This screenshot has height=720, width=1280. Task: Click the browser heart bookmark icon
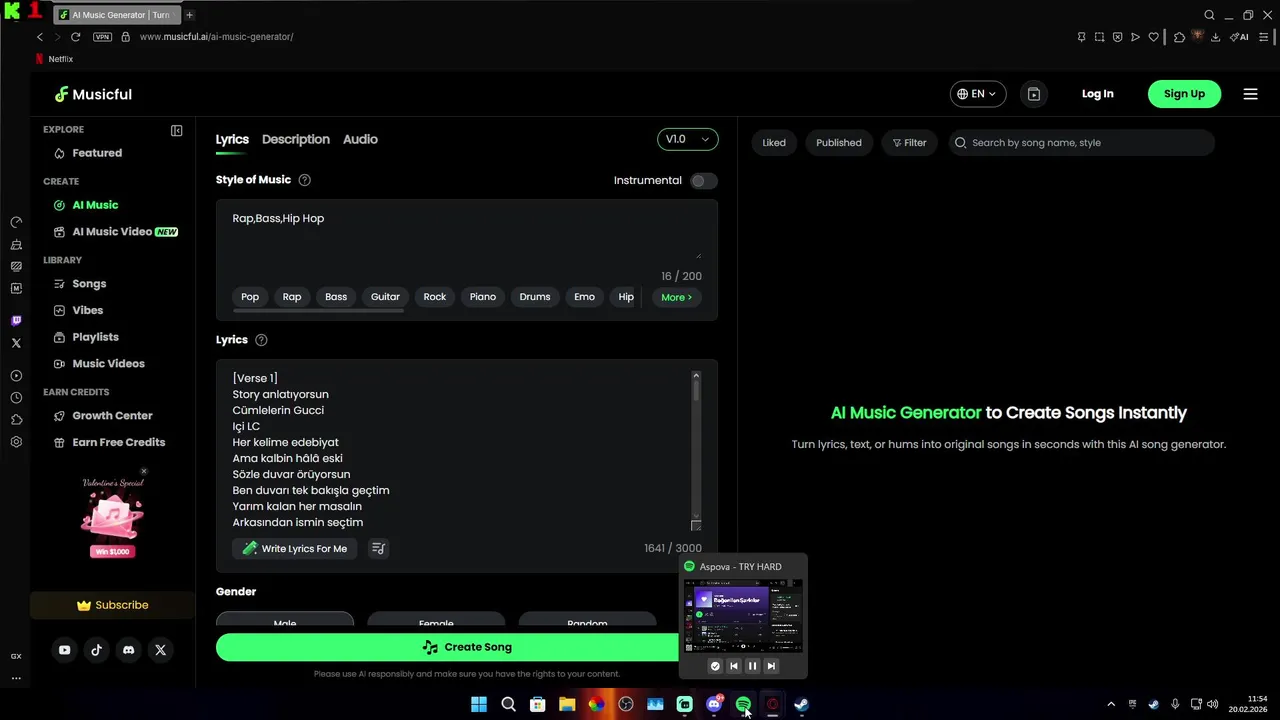point(1153,37)
